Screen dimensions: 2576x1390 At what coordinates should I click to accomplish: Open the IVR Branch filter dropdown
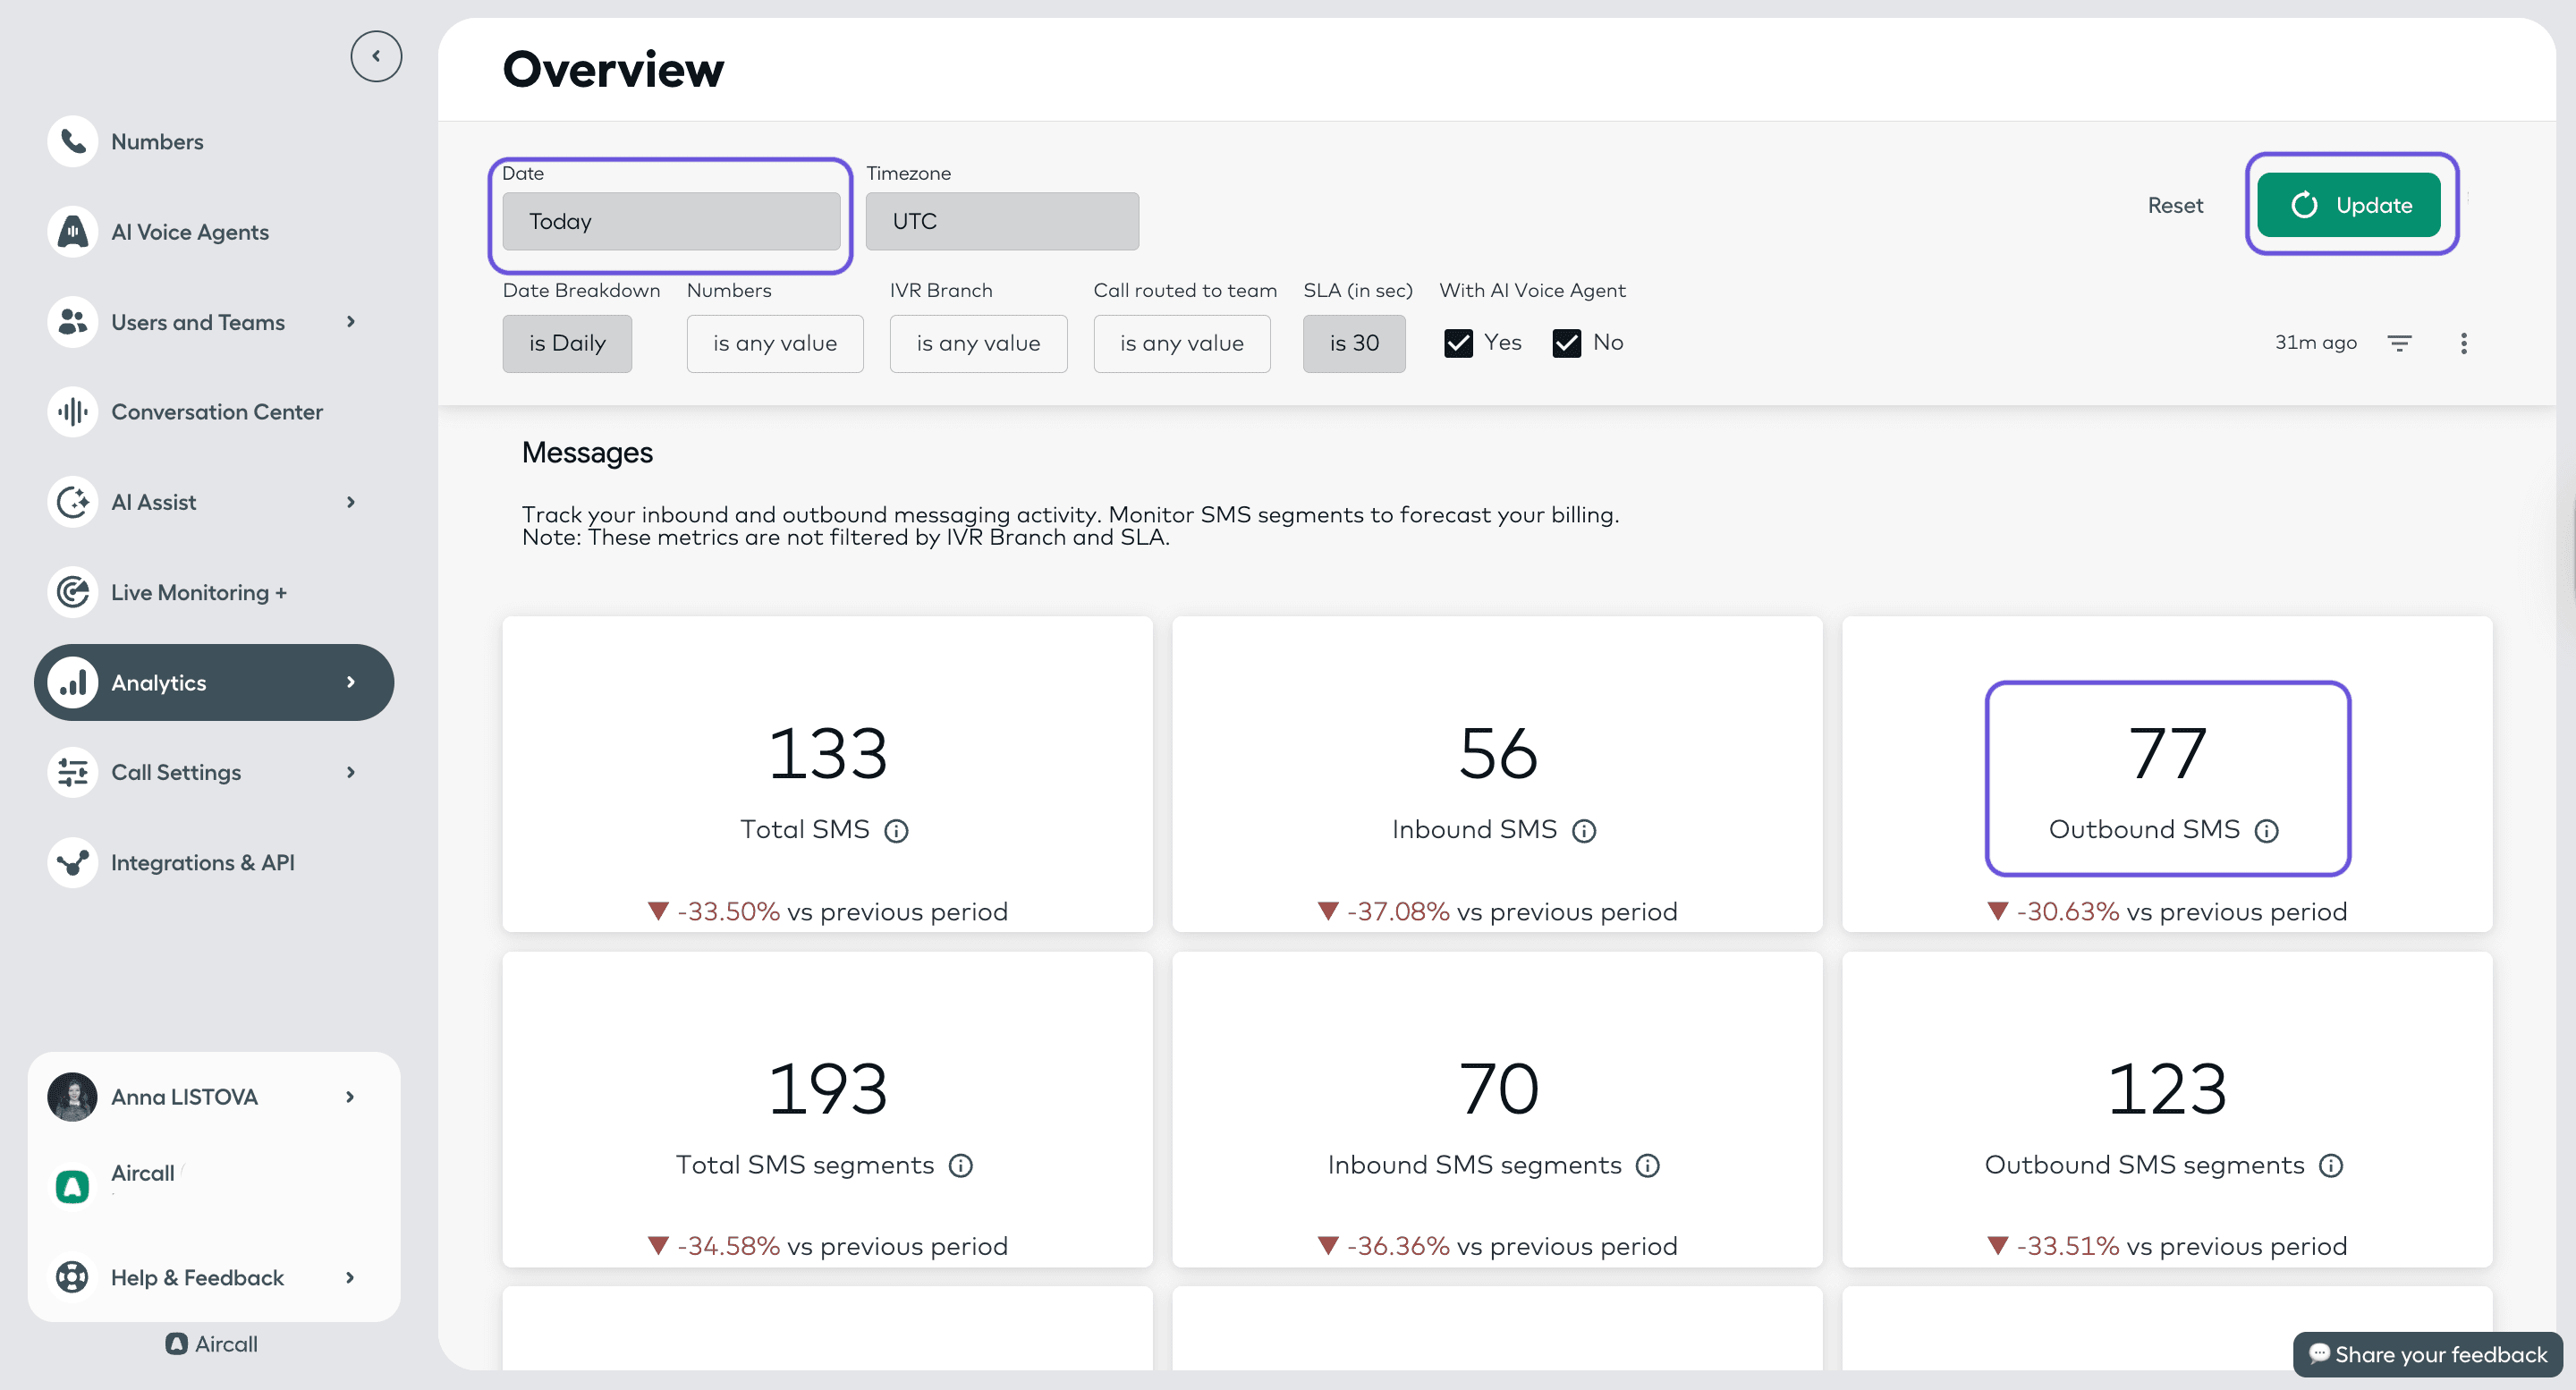click(x=978, y=343)
